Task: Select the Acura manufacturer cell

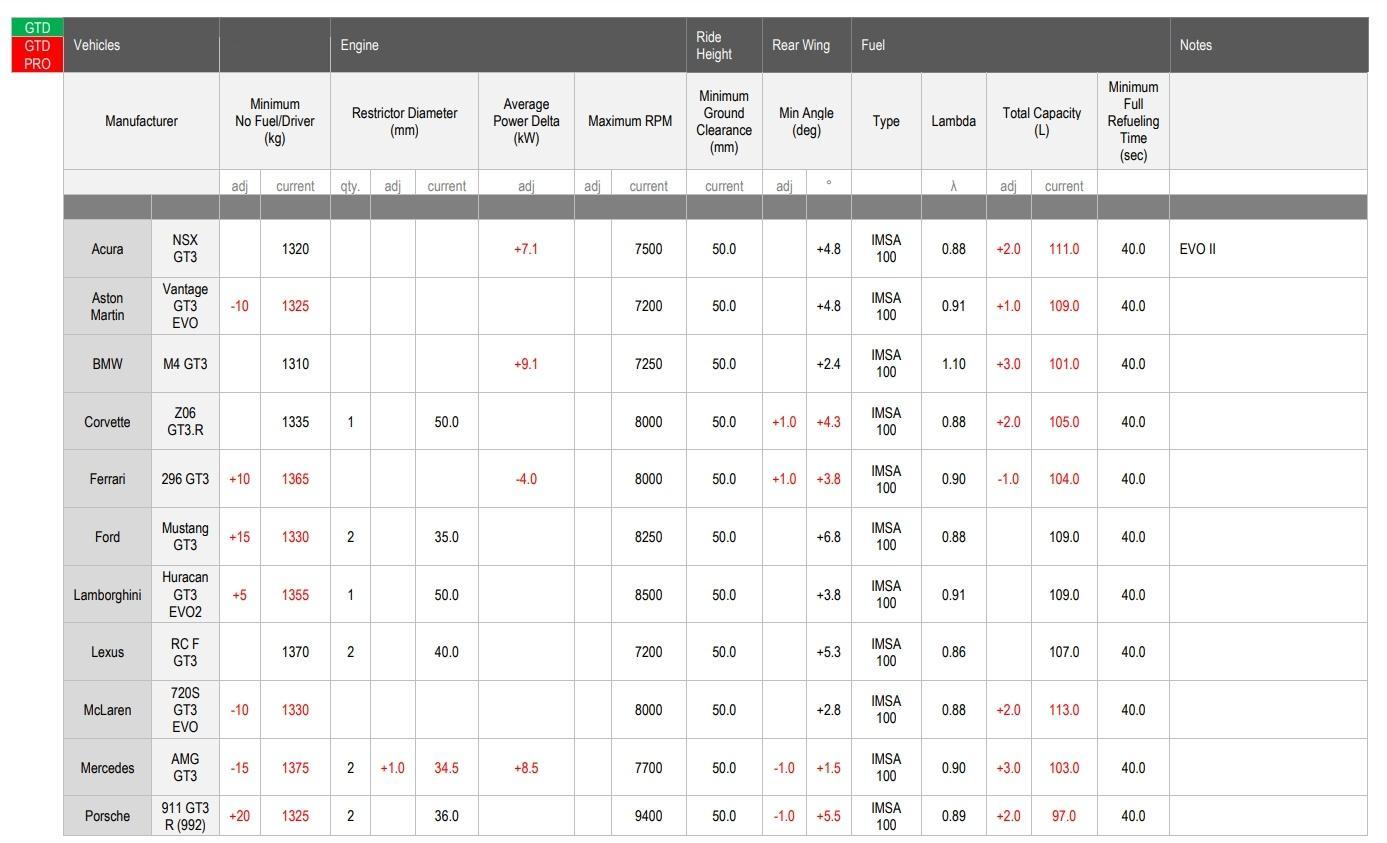Action: (x=107, y=249)
